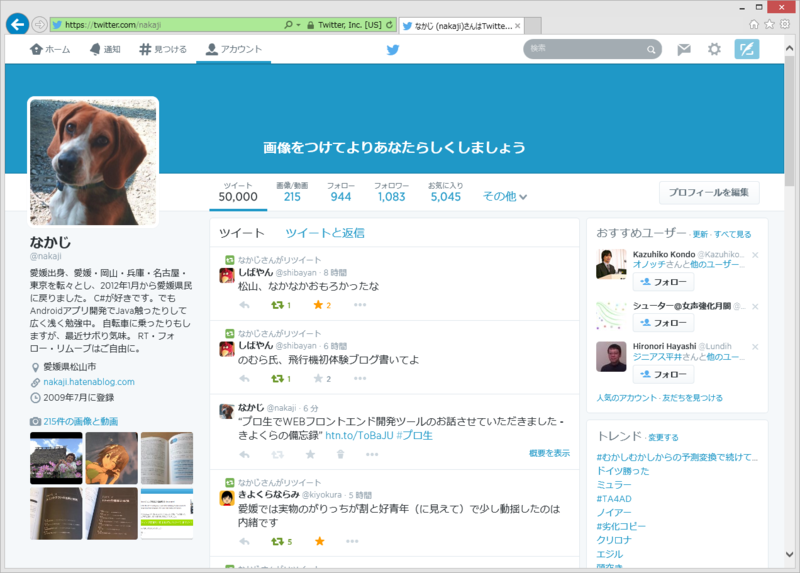Open browser tools gear icon

click(x=785, y=24)
